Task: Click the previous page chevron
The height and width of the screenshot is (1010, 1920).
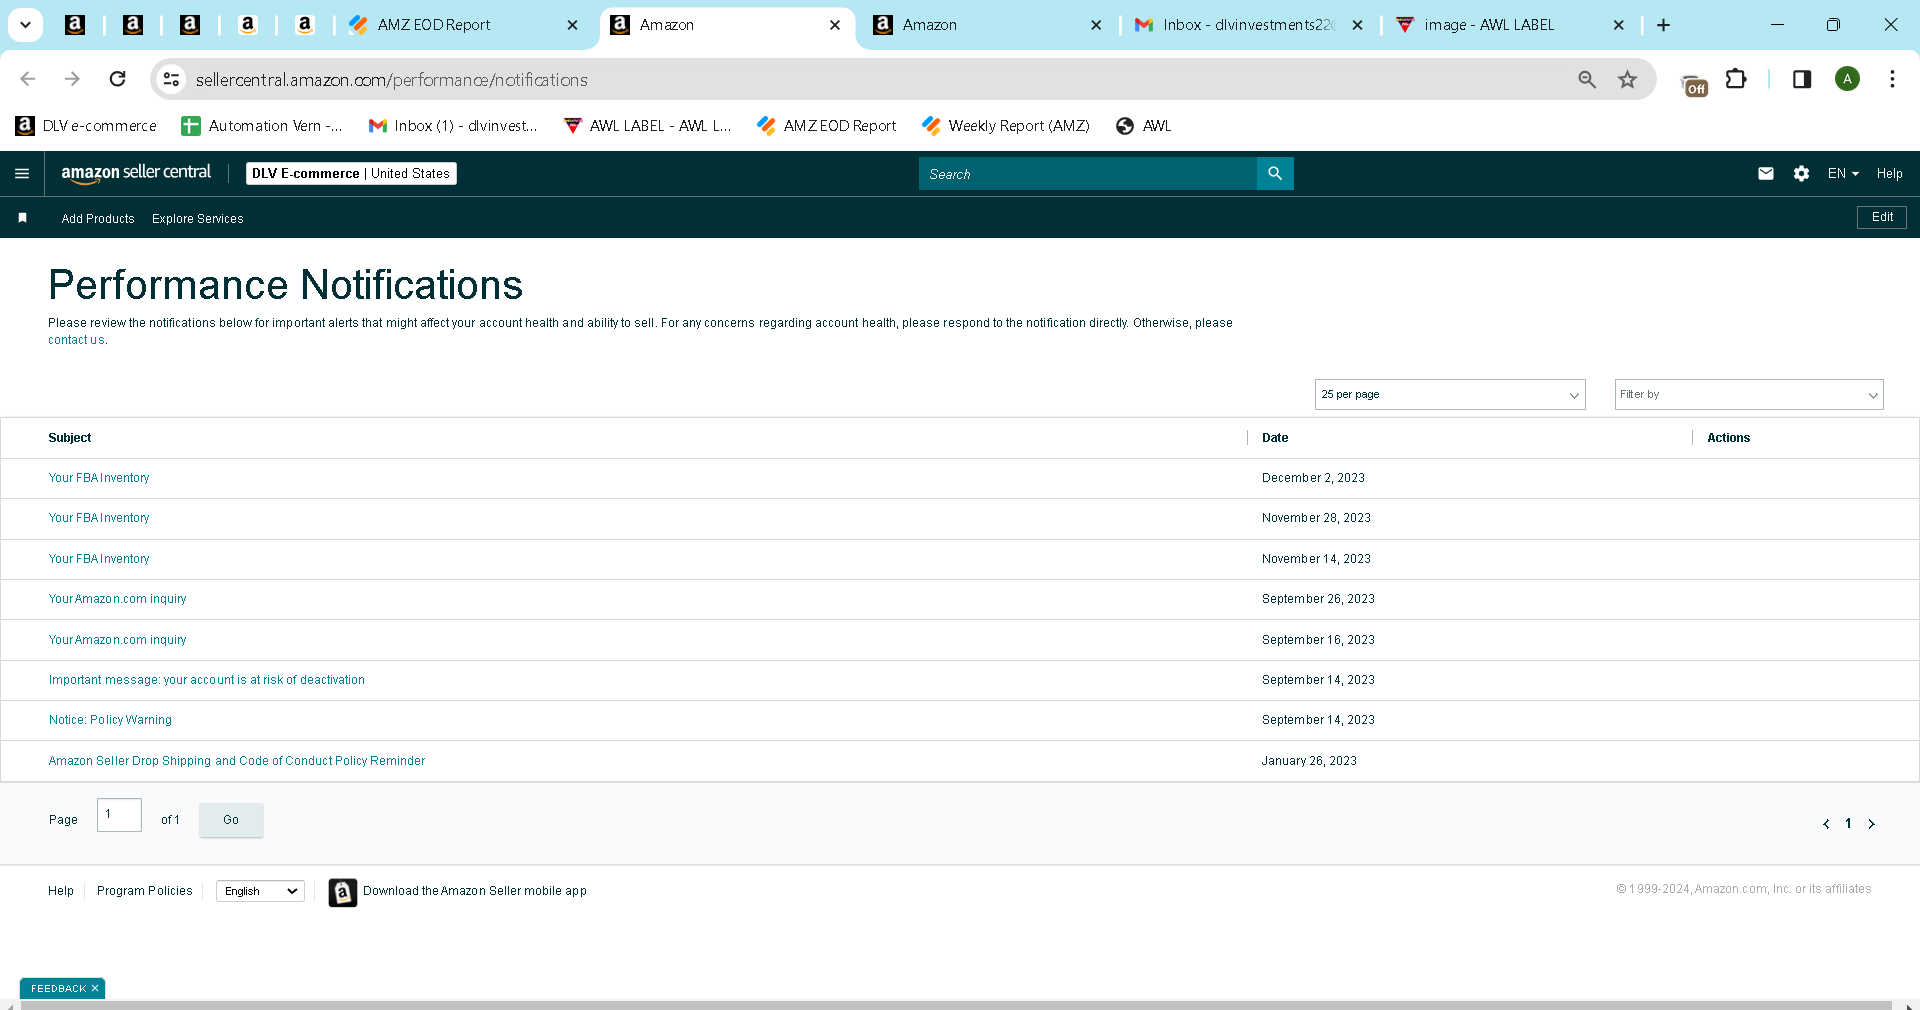Action: (1826, 824)
